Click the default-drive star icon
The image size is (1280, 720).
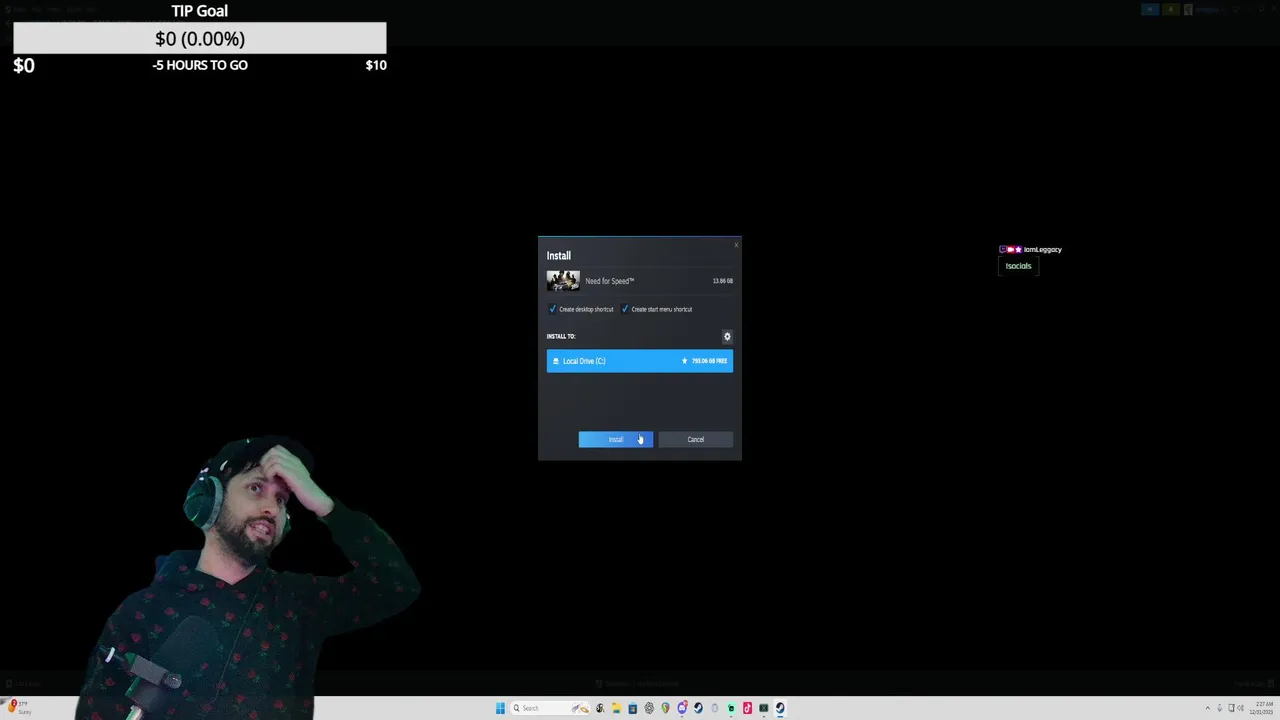(684, 360)
